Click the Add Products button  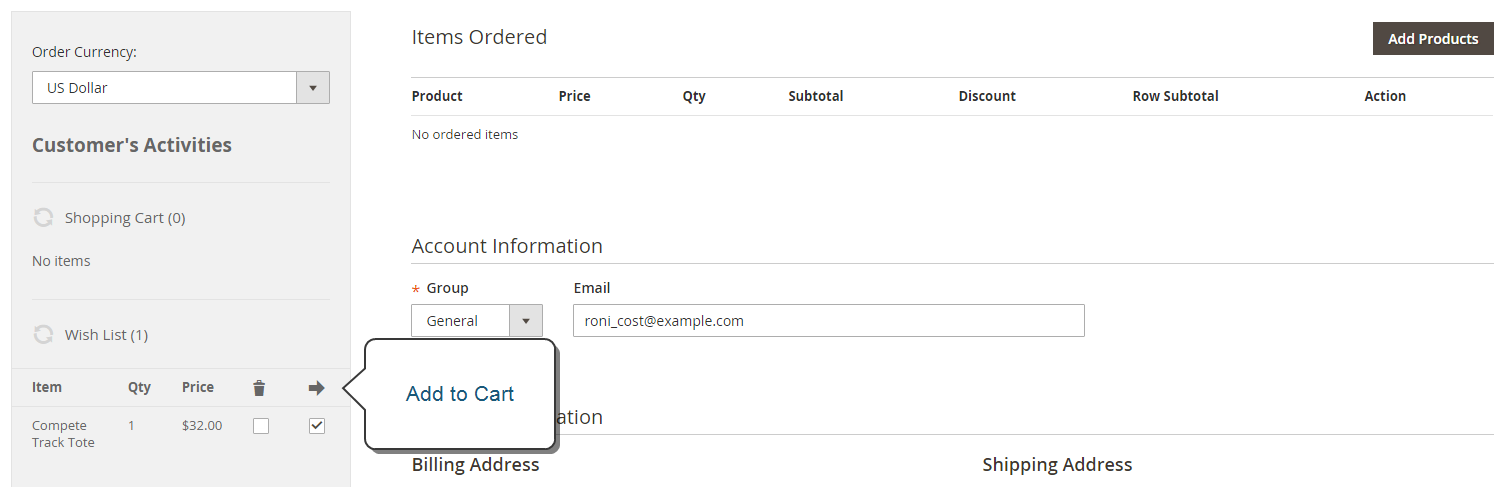point(1433,38)
